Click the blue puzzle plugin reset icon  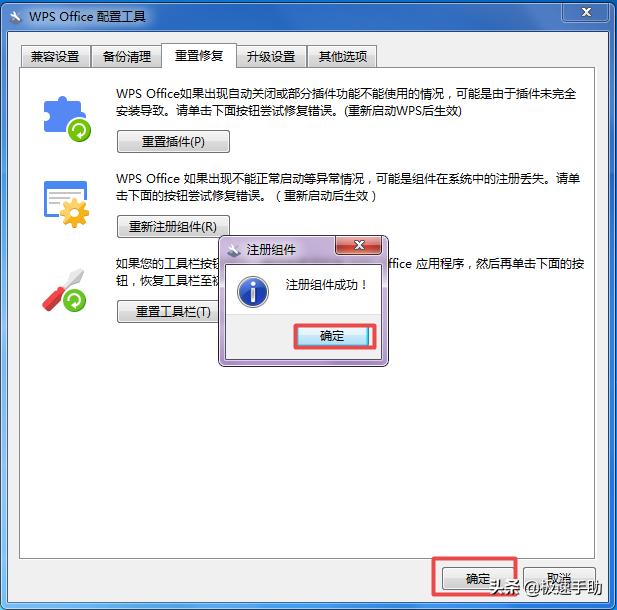click(67, 119)
